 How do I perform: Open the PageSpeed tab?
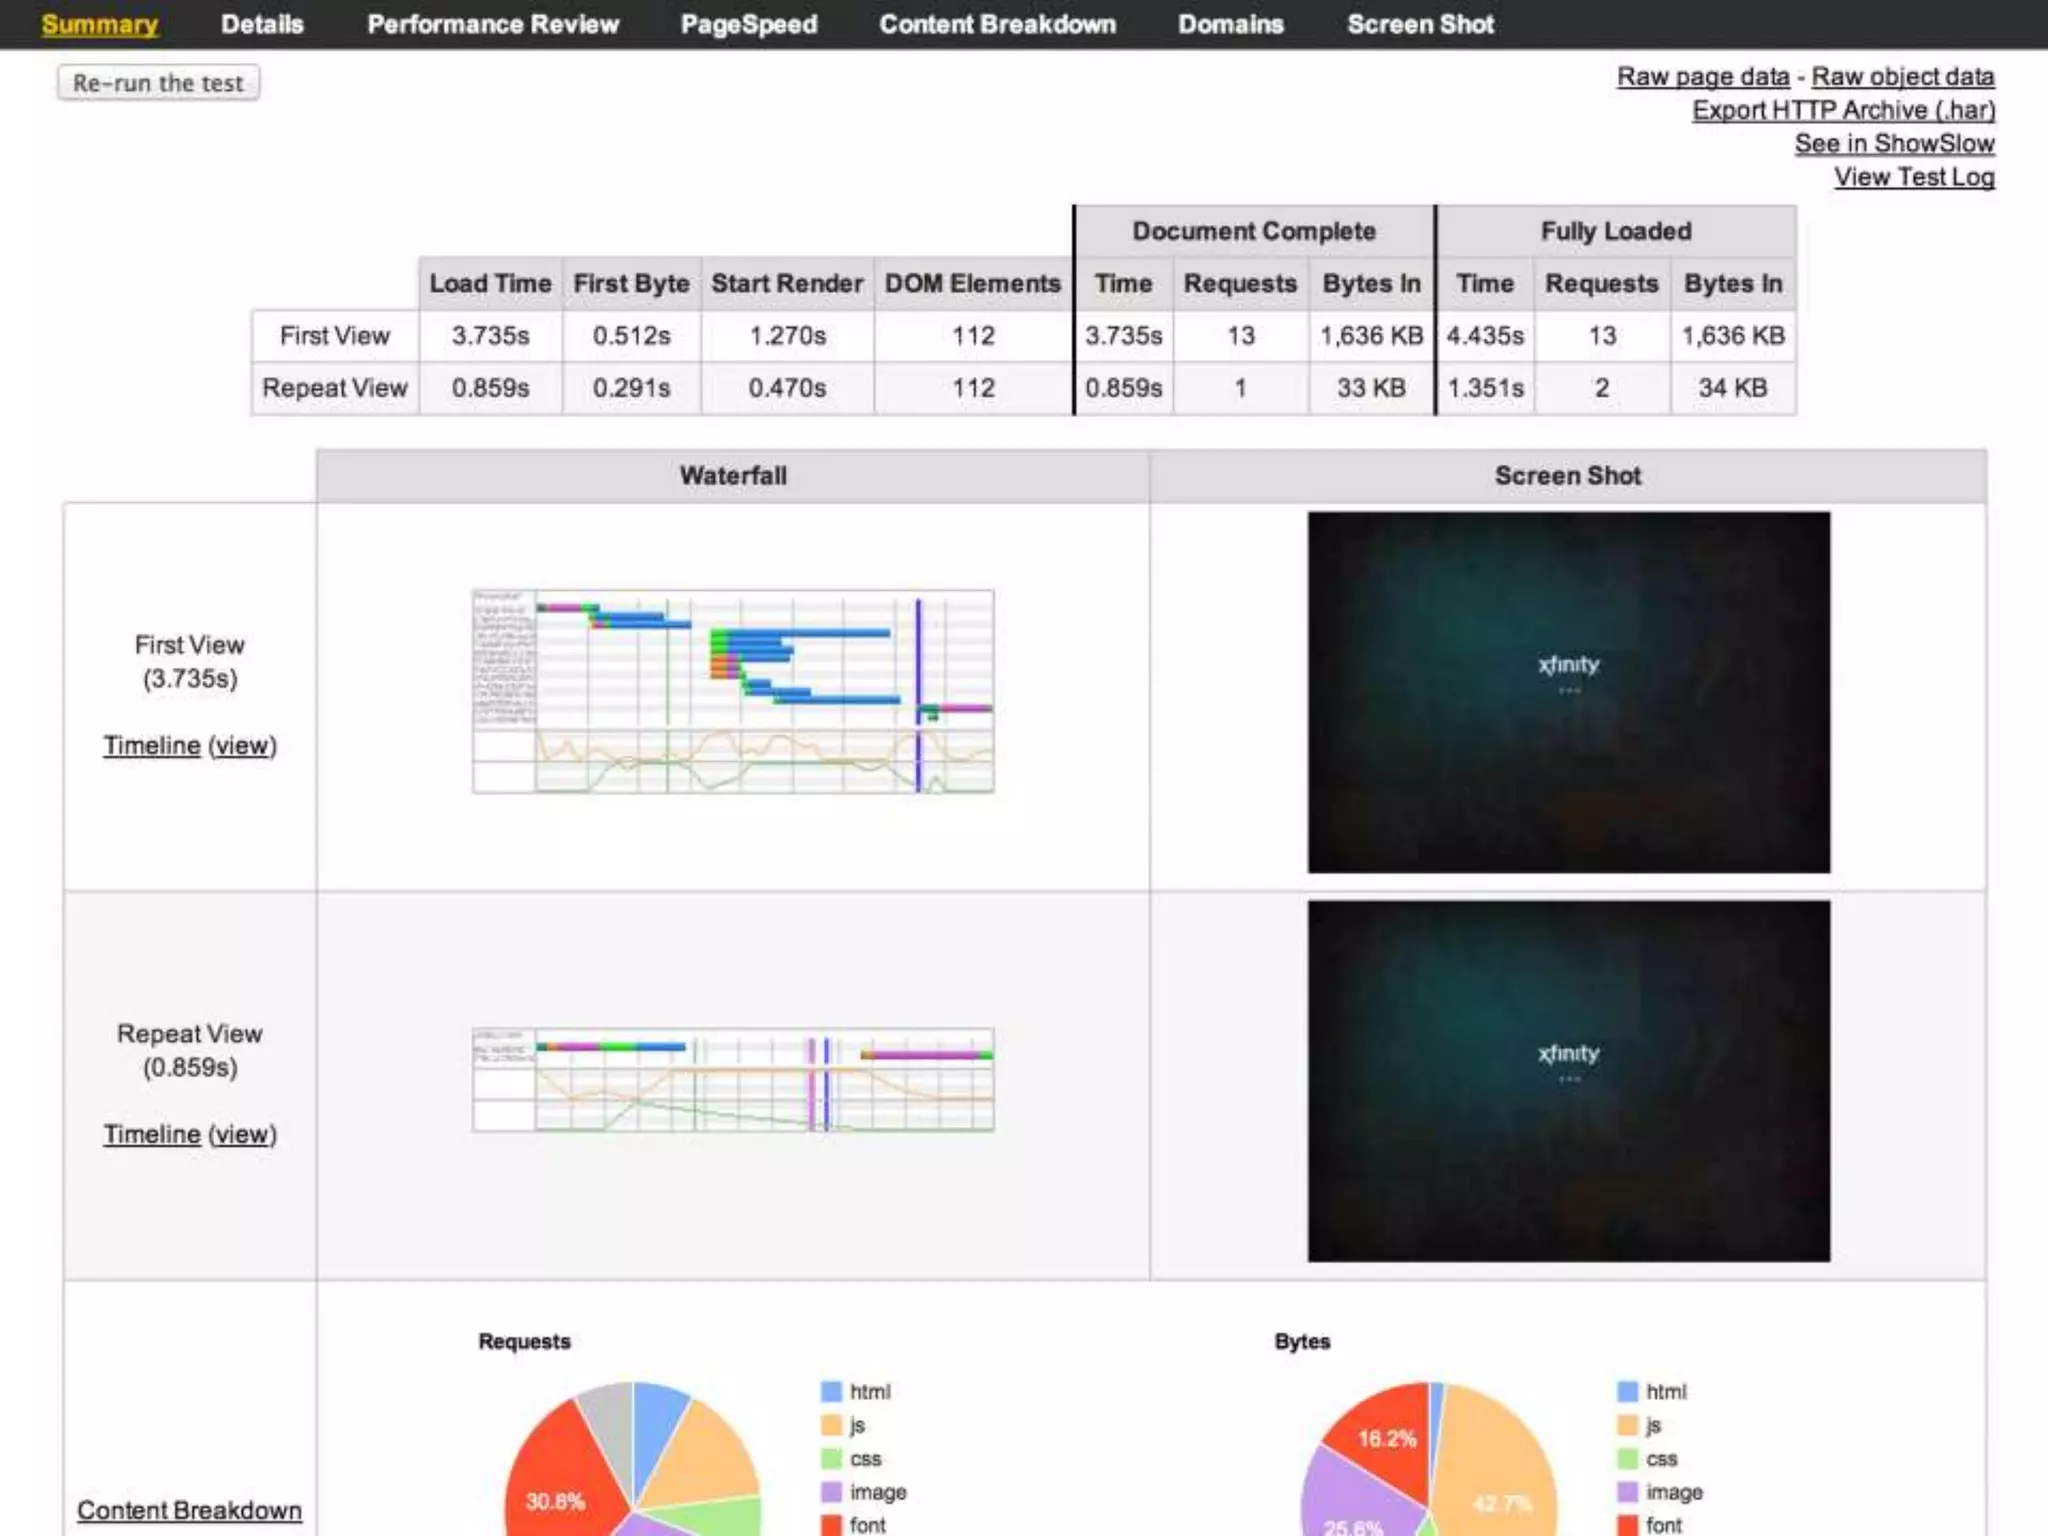[x=749, y=24]
